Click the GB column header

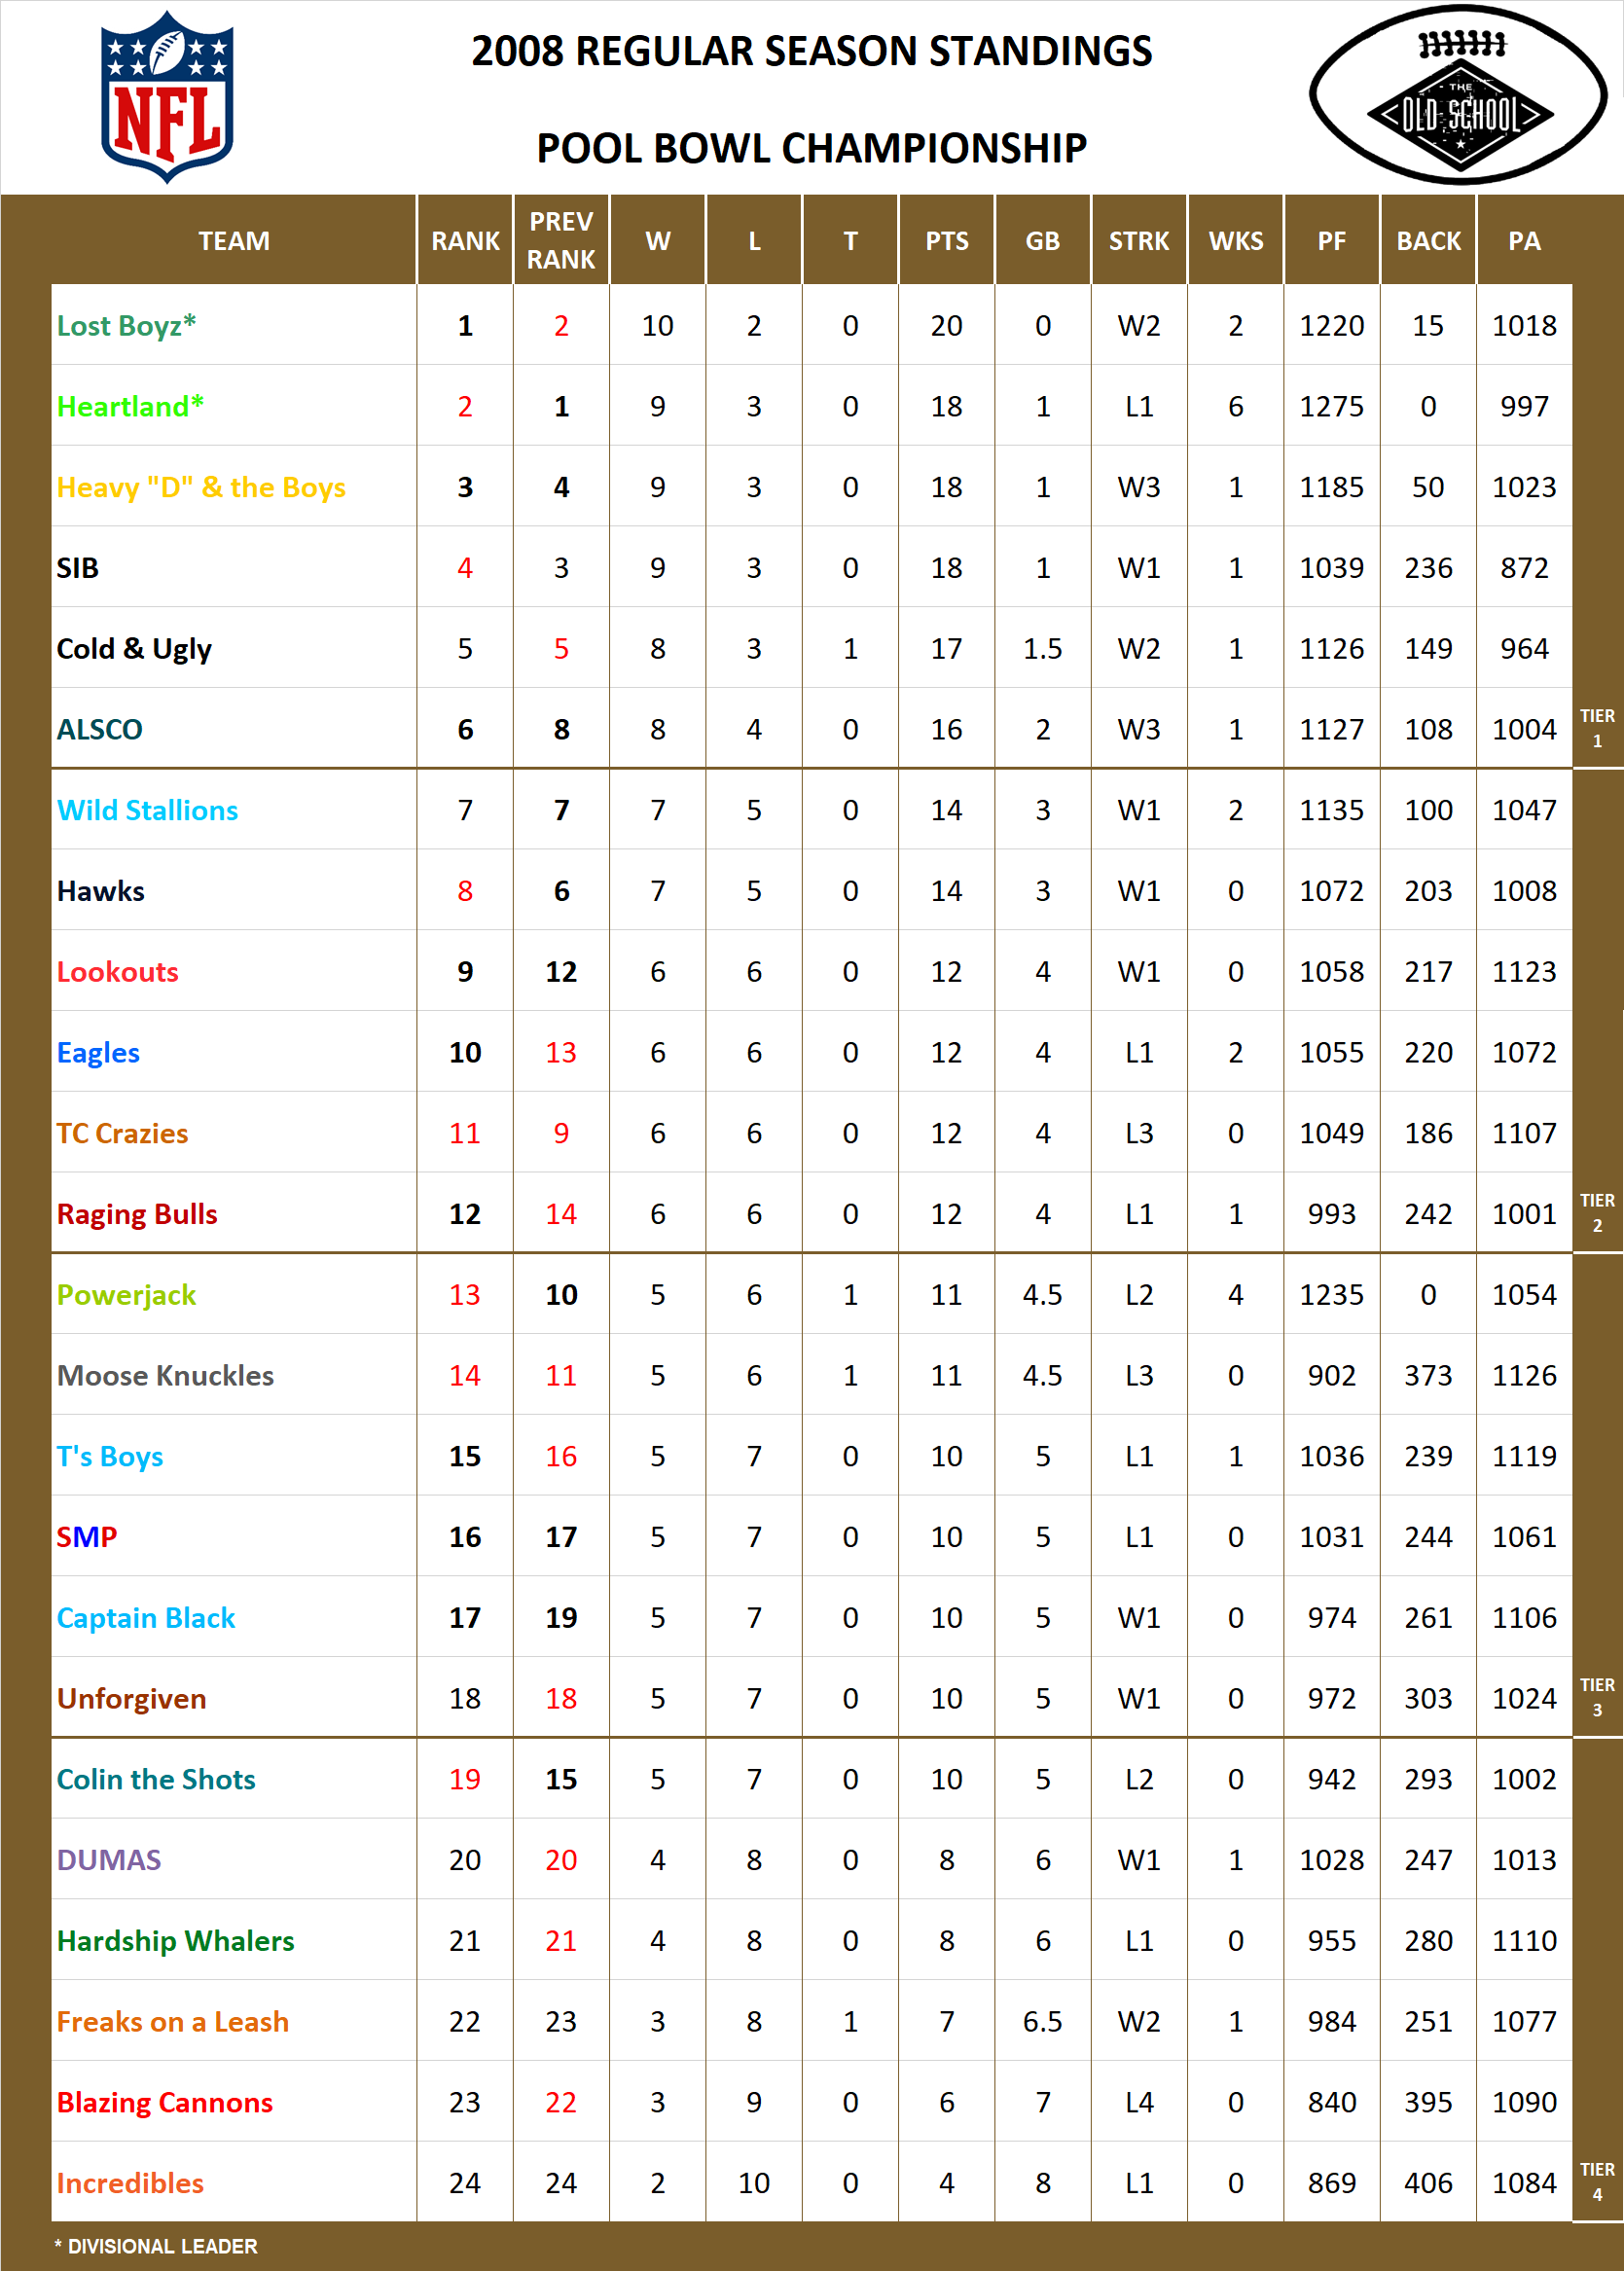tap(1042, 240)
